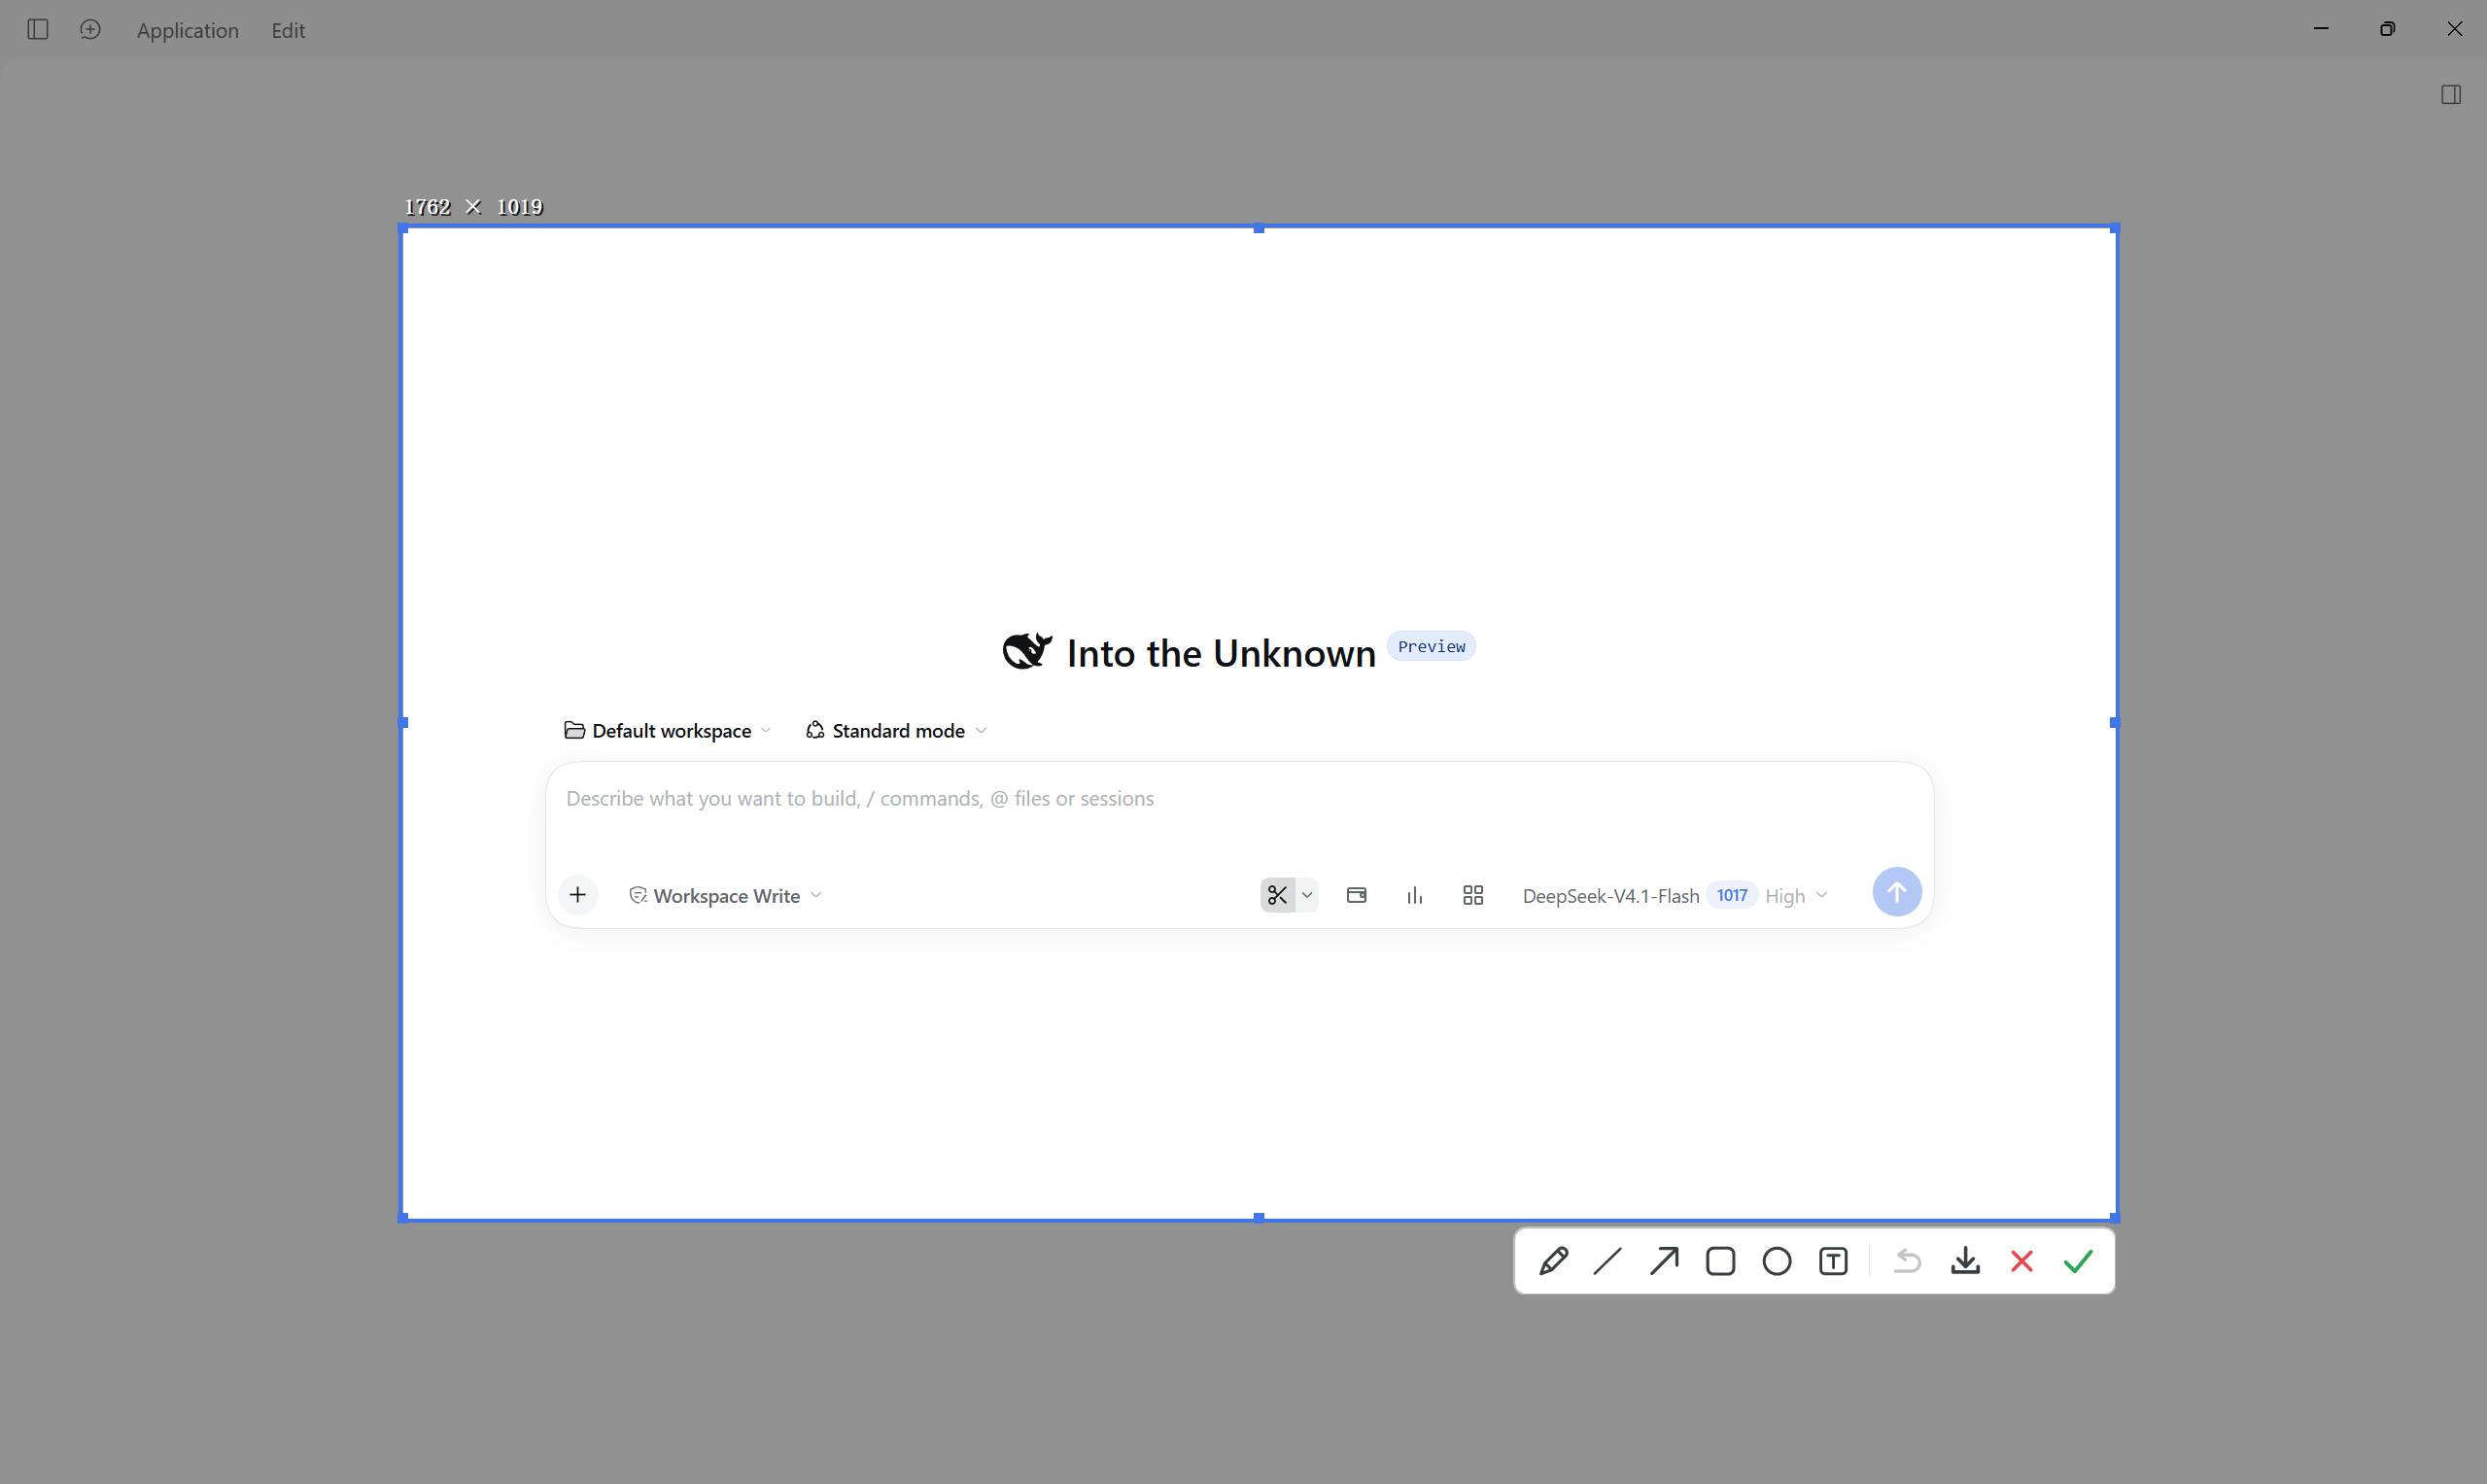Click the Into the Unknown heading

coord(1221,653)
